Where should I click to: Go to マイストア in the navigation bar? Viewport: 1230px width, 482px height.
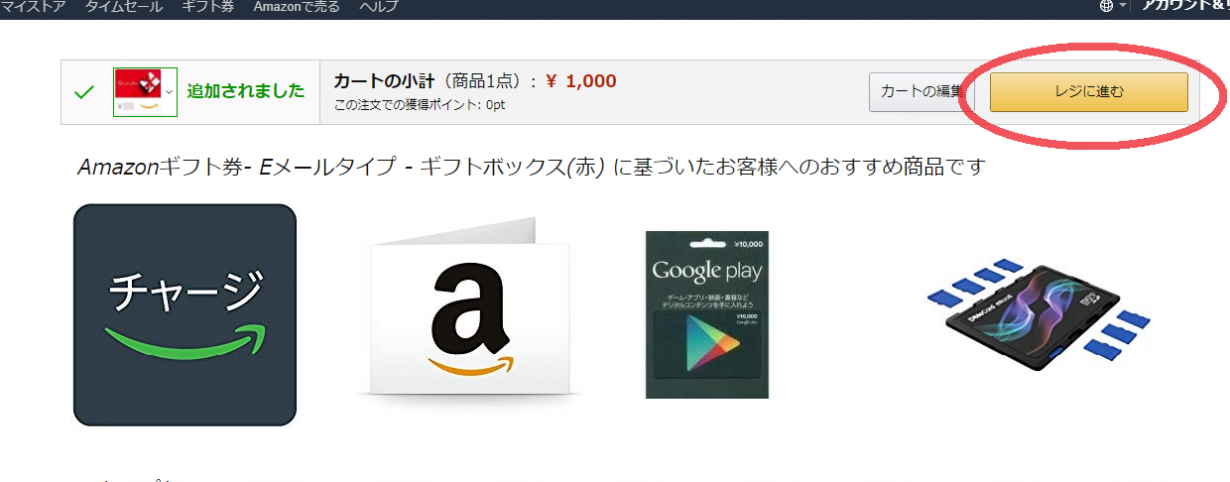pyautogui.click(x=33, y=6)
